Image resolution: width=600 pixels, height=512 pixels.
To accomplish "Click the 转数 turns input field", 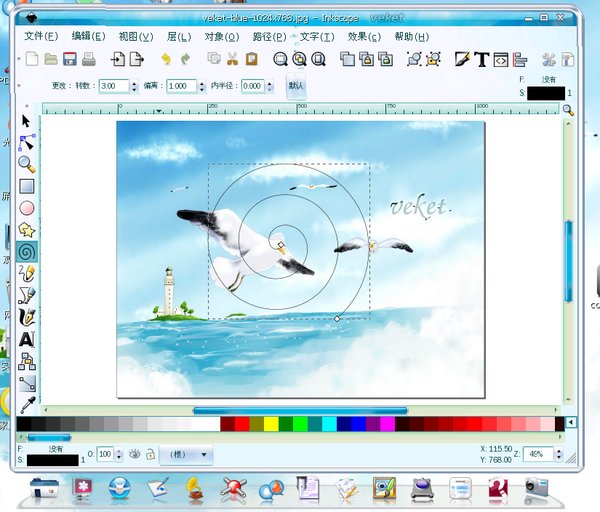I will click(x=113, y=86).
